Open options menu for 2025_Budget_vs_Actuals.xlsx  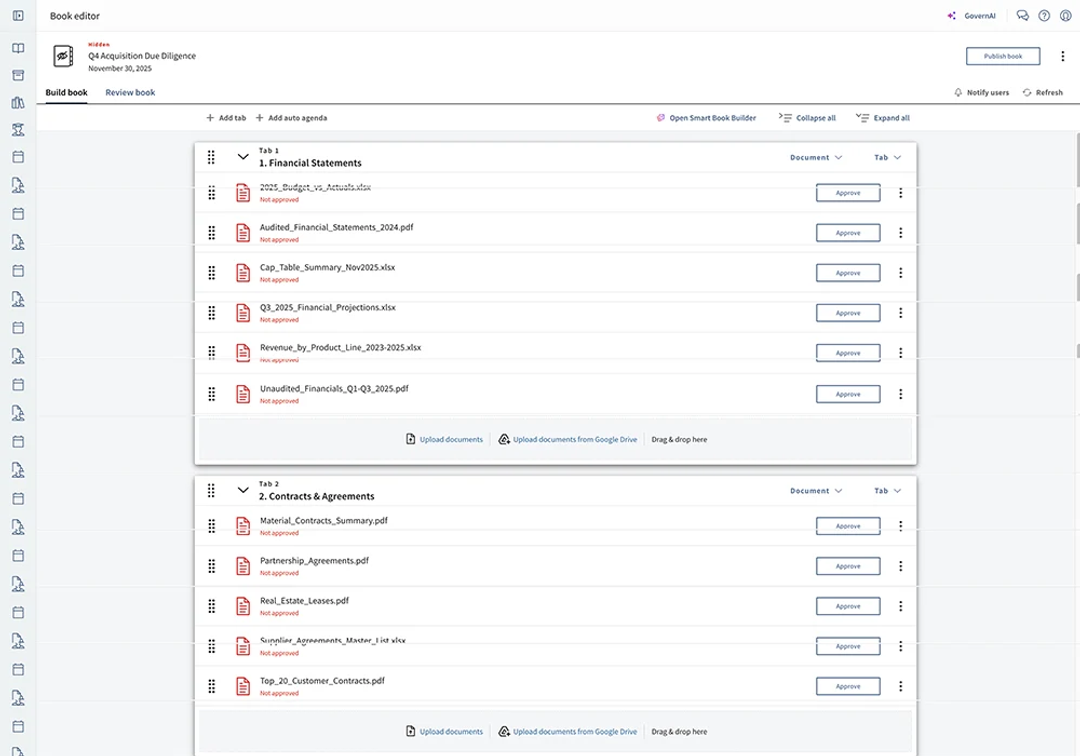(900, 193)
